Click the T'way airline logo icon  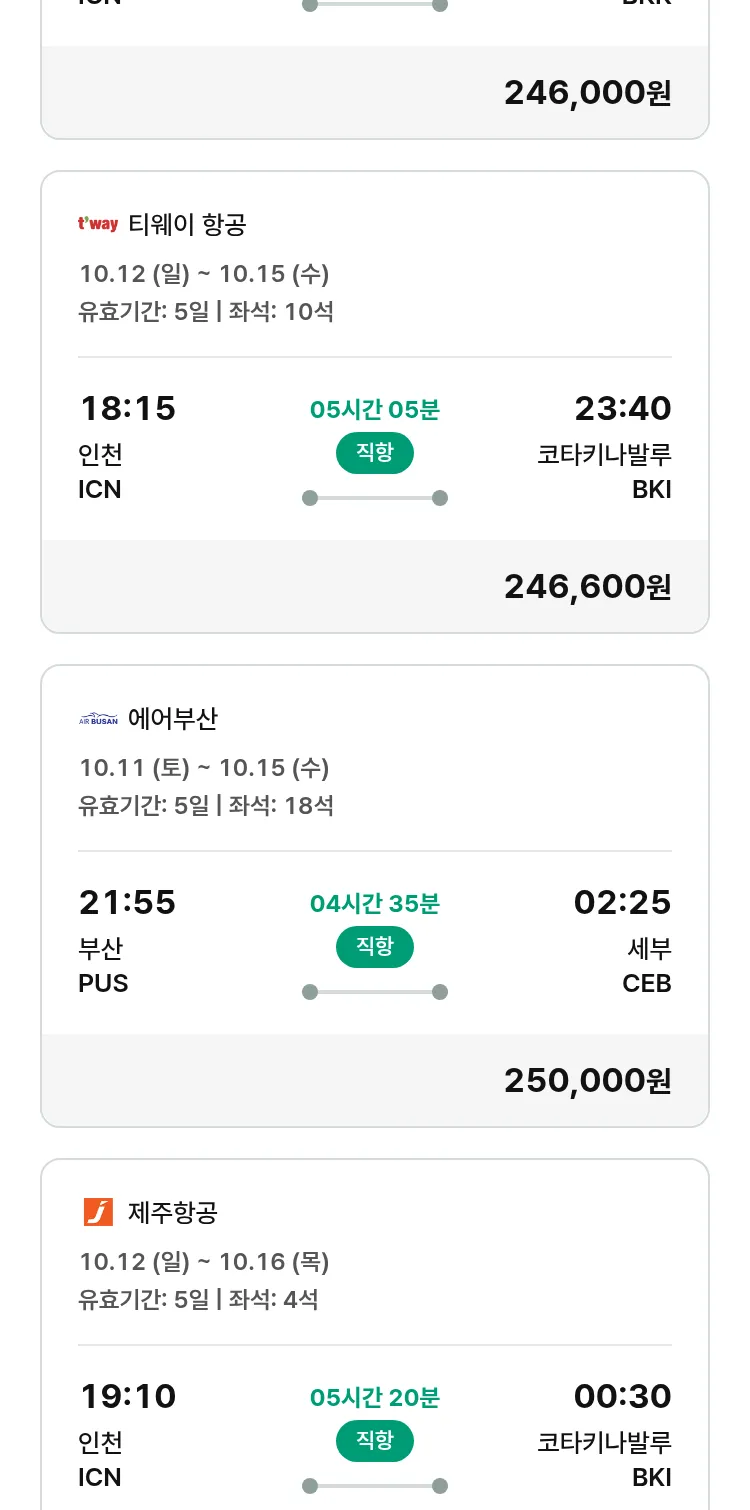click(98, 224)
